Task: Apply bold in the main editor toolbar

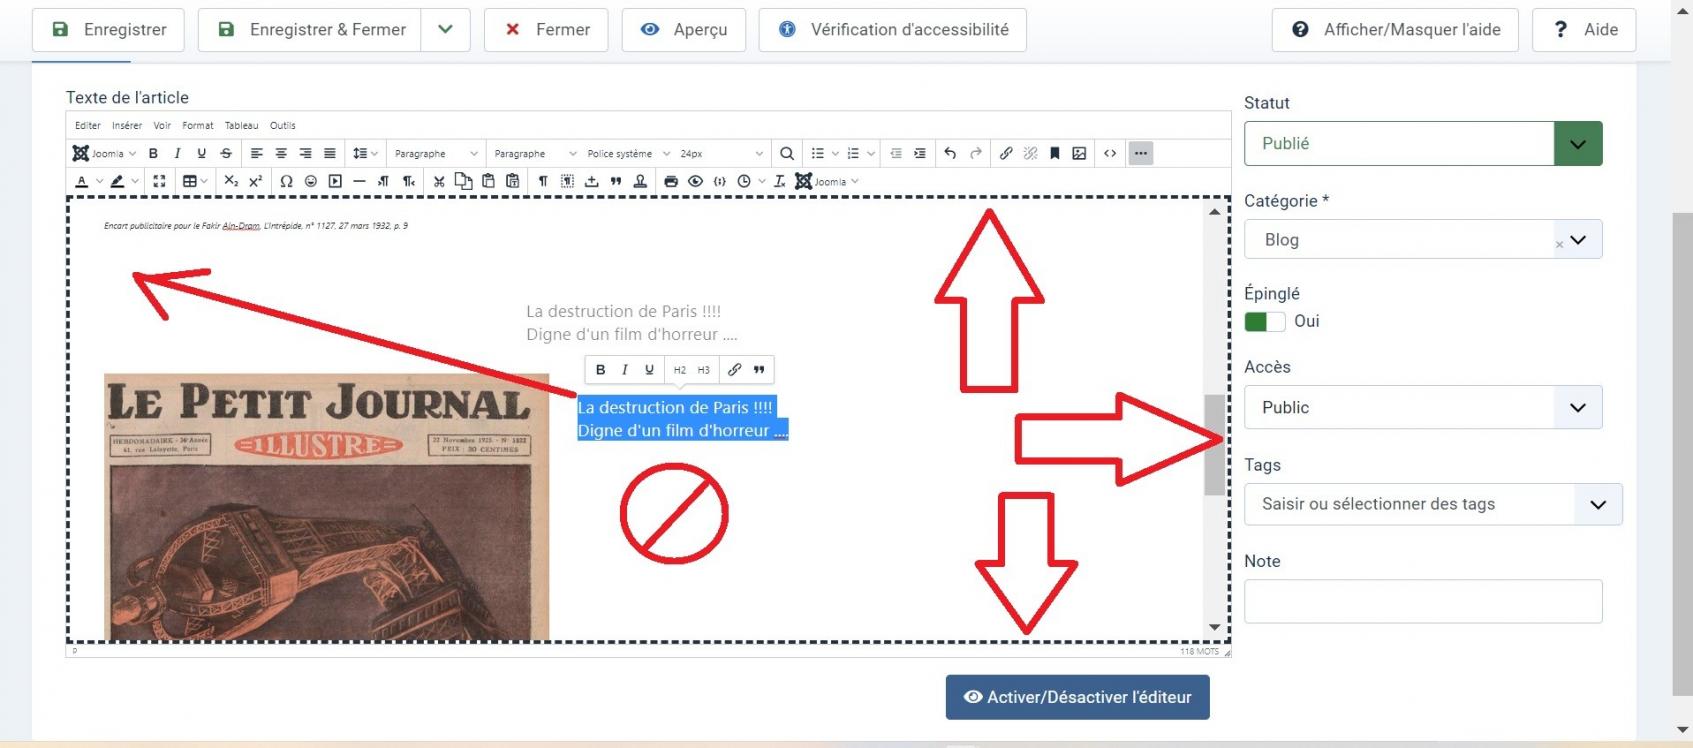Action: pos(153,153)
